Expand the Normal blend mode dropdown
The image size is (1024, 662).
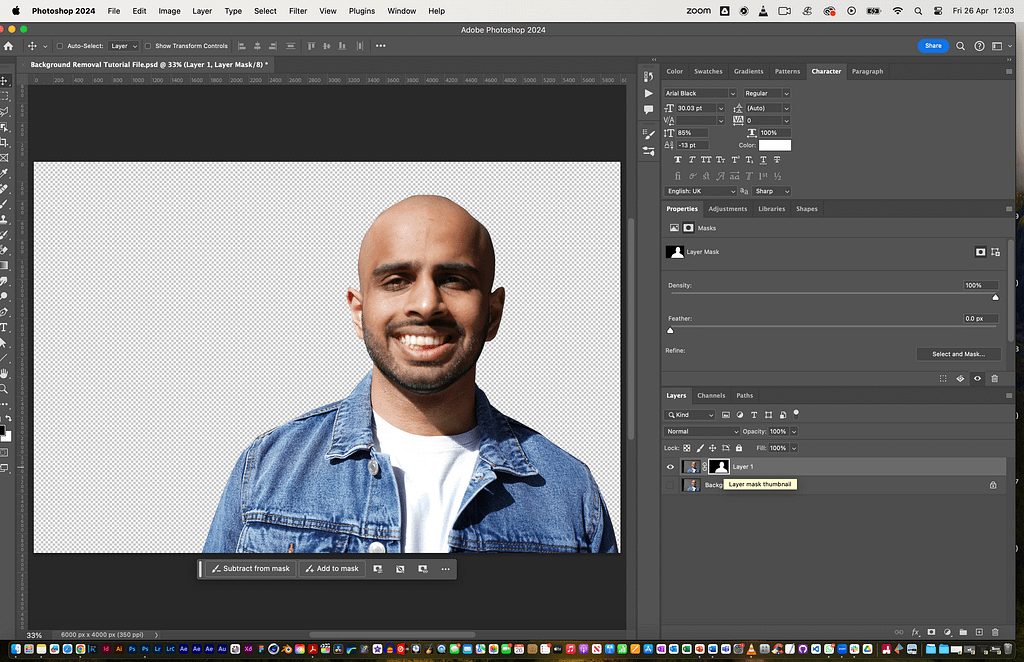pos(702,432)
